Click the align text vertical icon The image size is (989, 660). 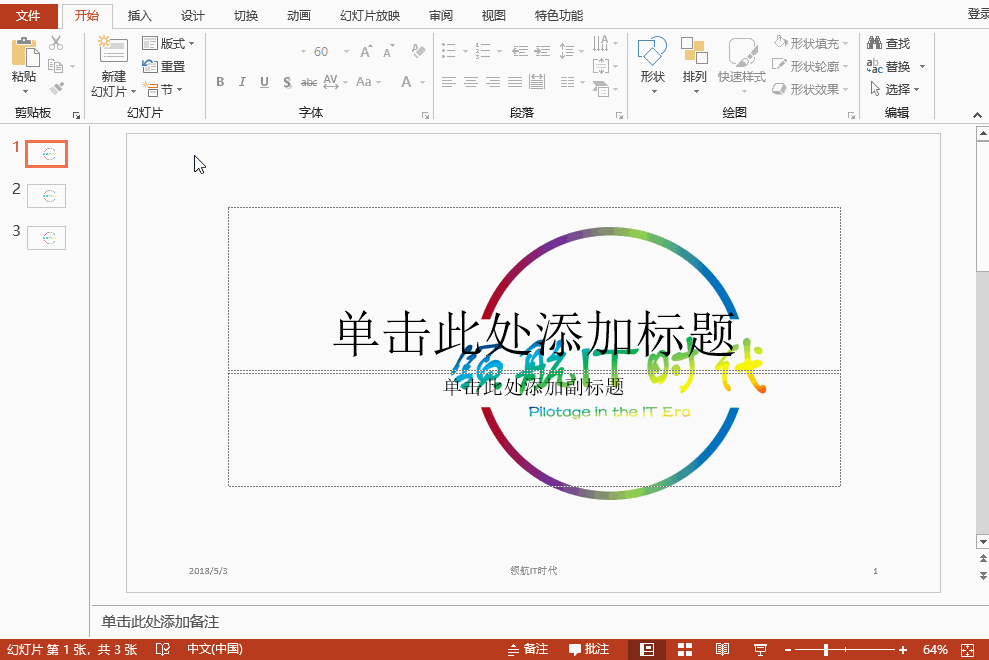pos(601,66)
